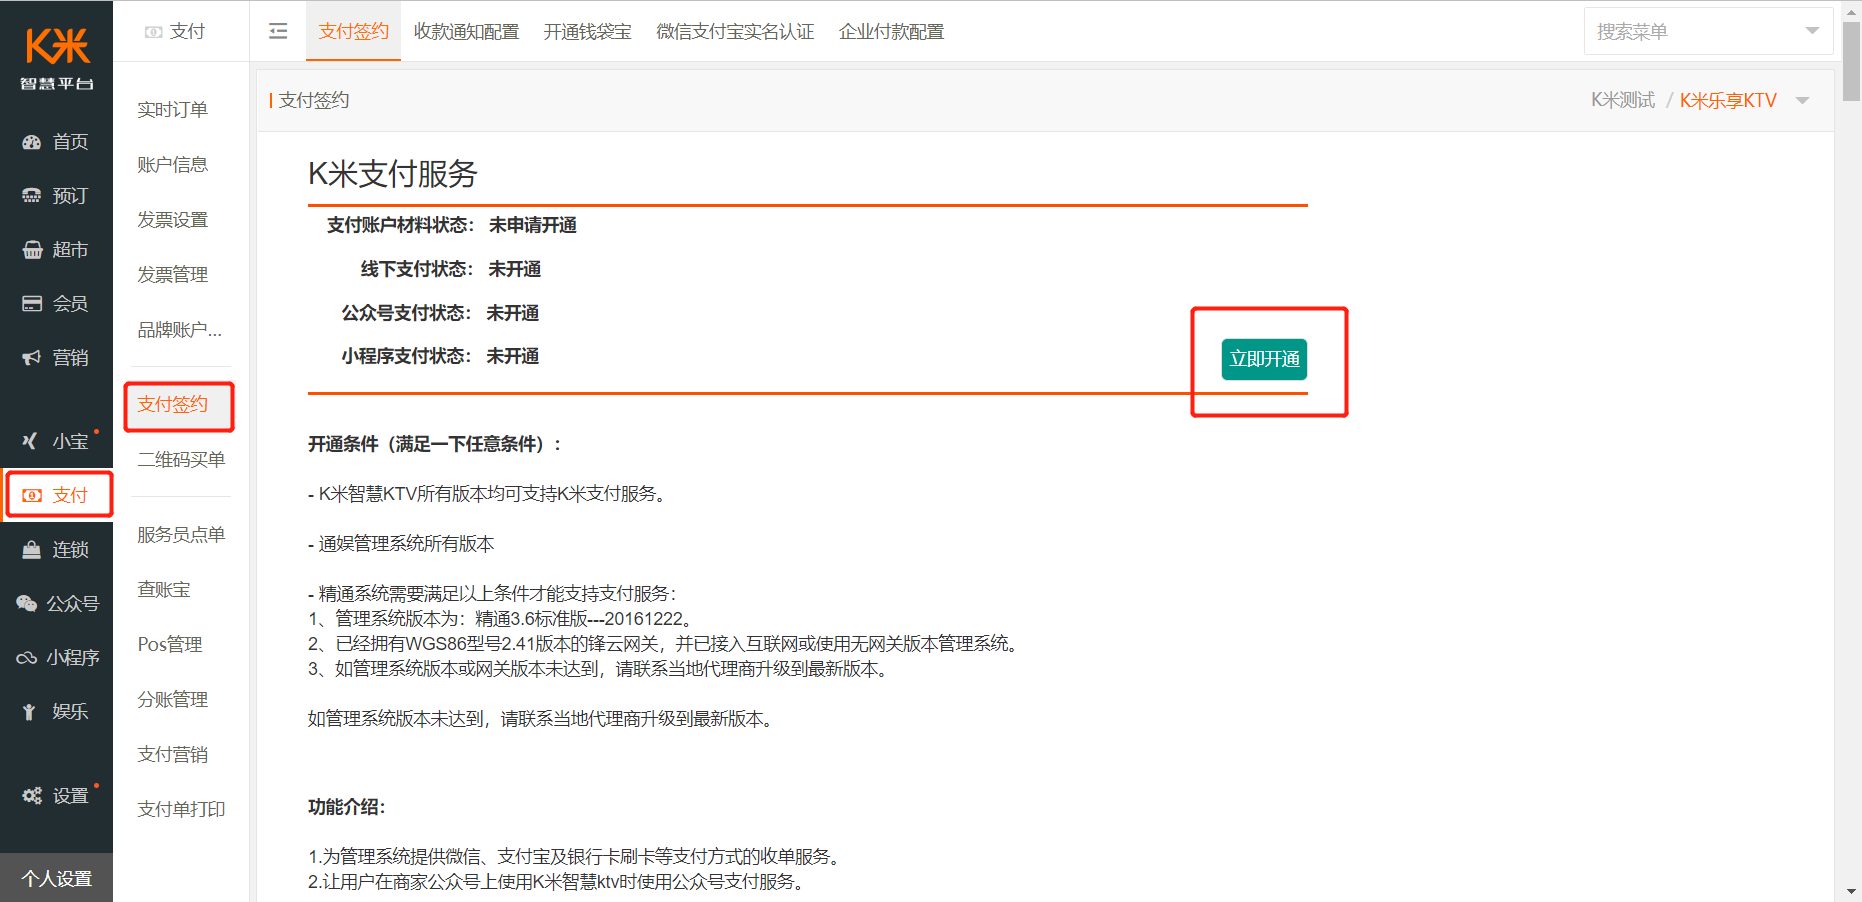The image size is (1862, 902).
Task: Open 发票设置 in the submenu
Action: tap(172, 219)
